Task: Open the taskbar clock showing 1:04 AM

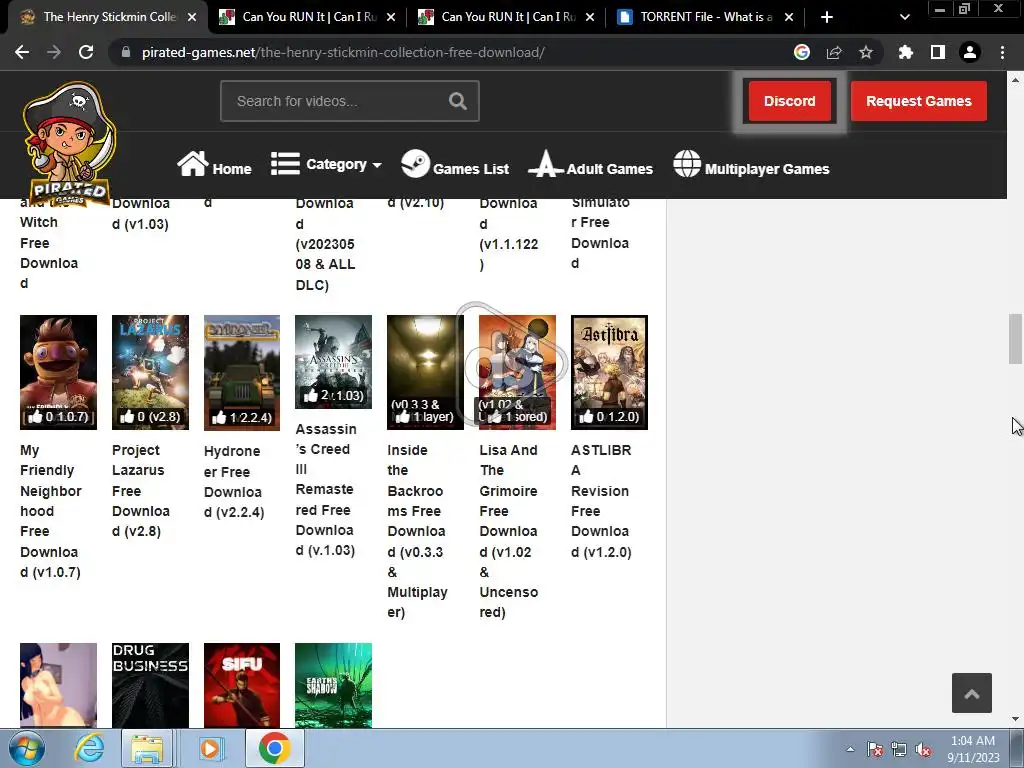Action: (x=973, y=749)
